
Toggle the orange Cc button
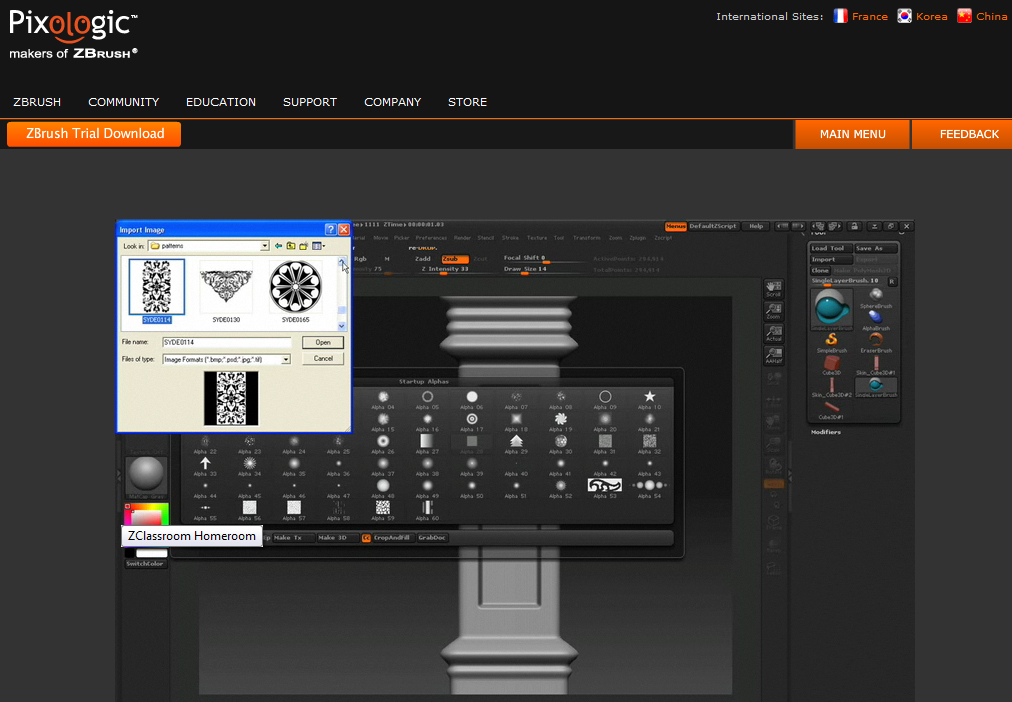tap(366, 537)
